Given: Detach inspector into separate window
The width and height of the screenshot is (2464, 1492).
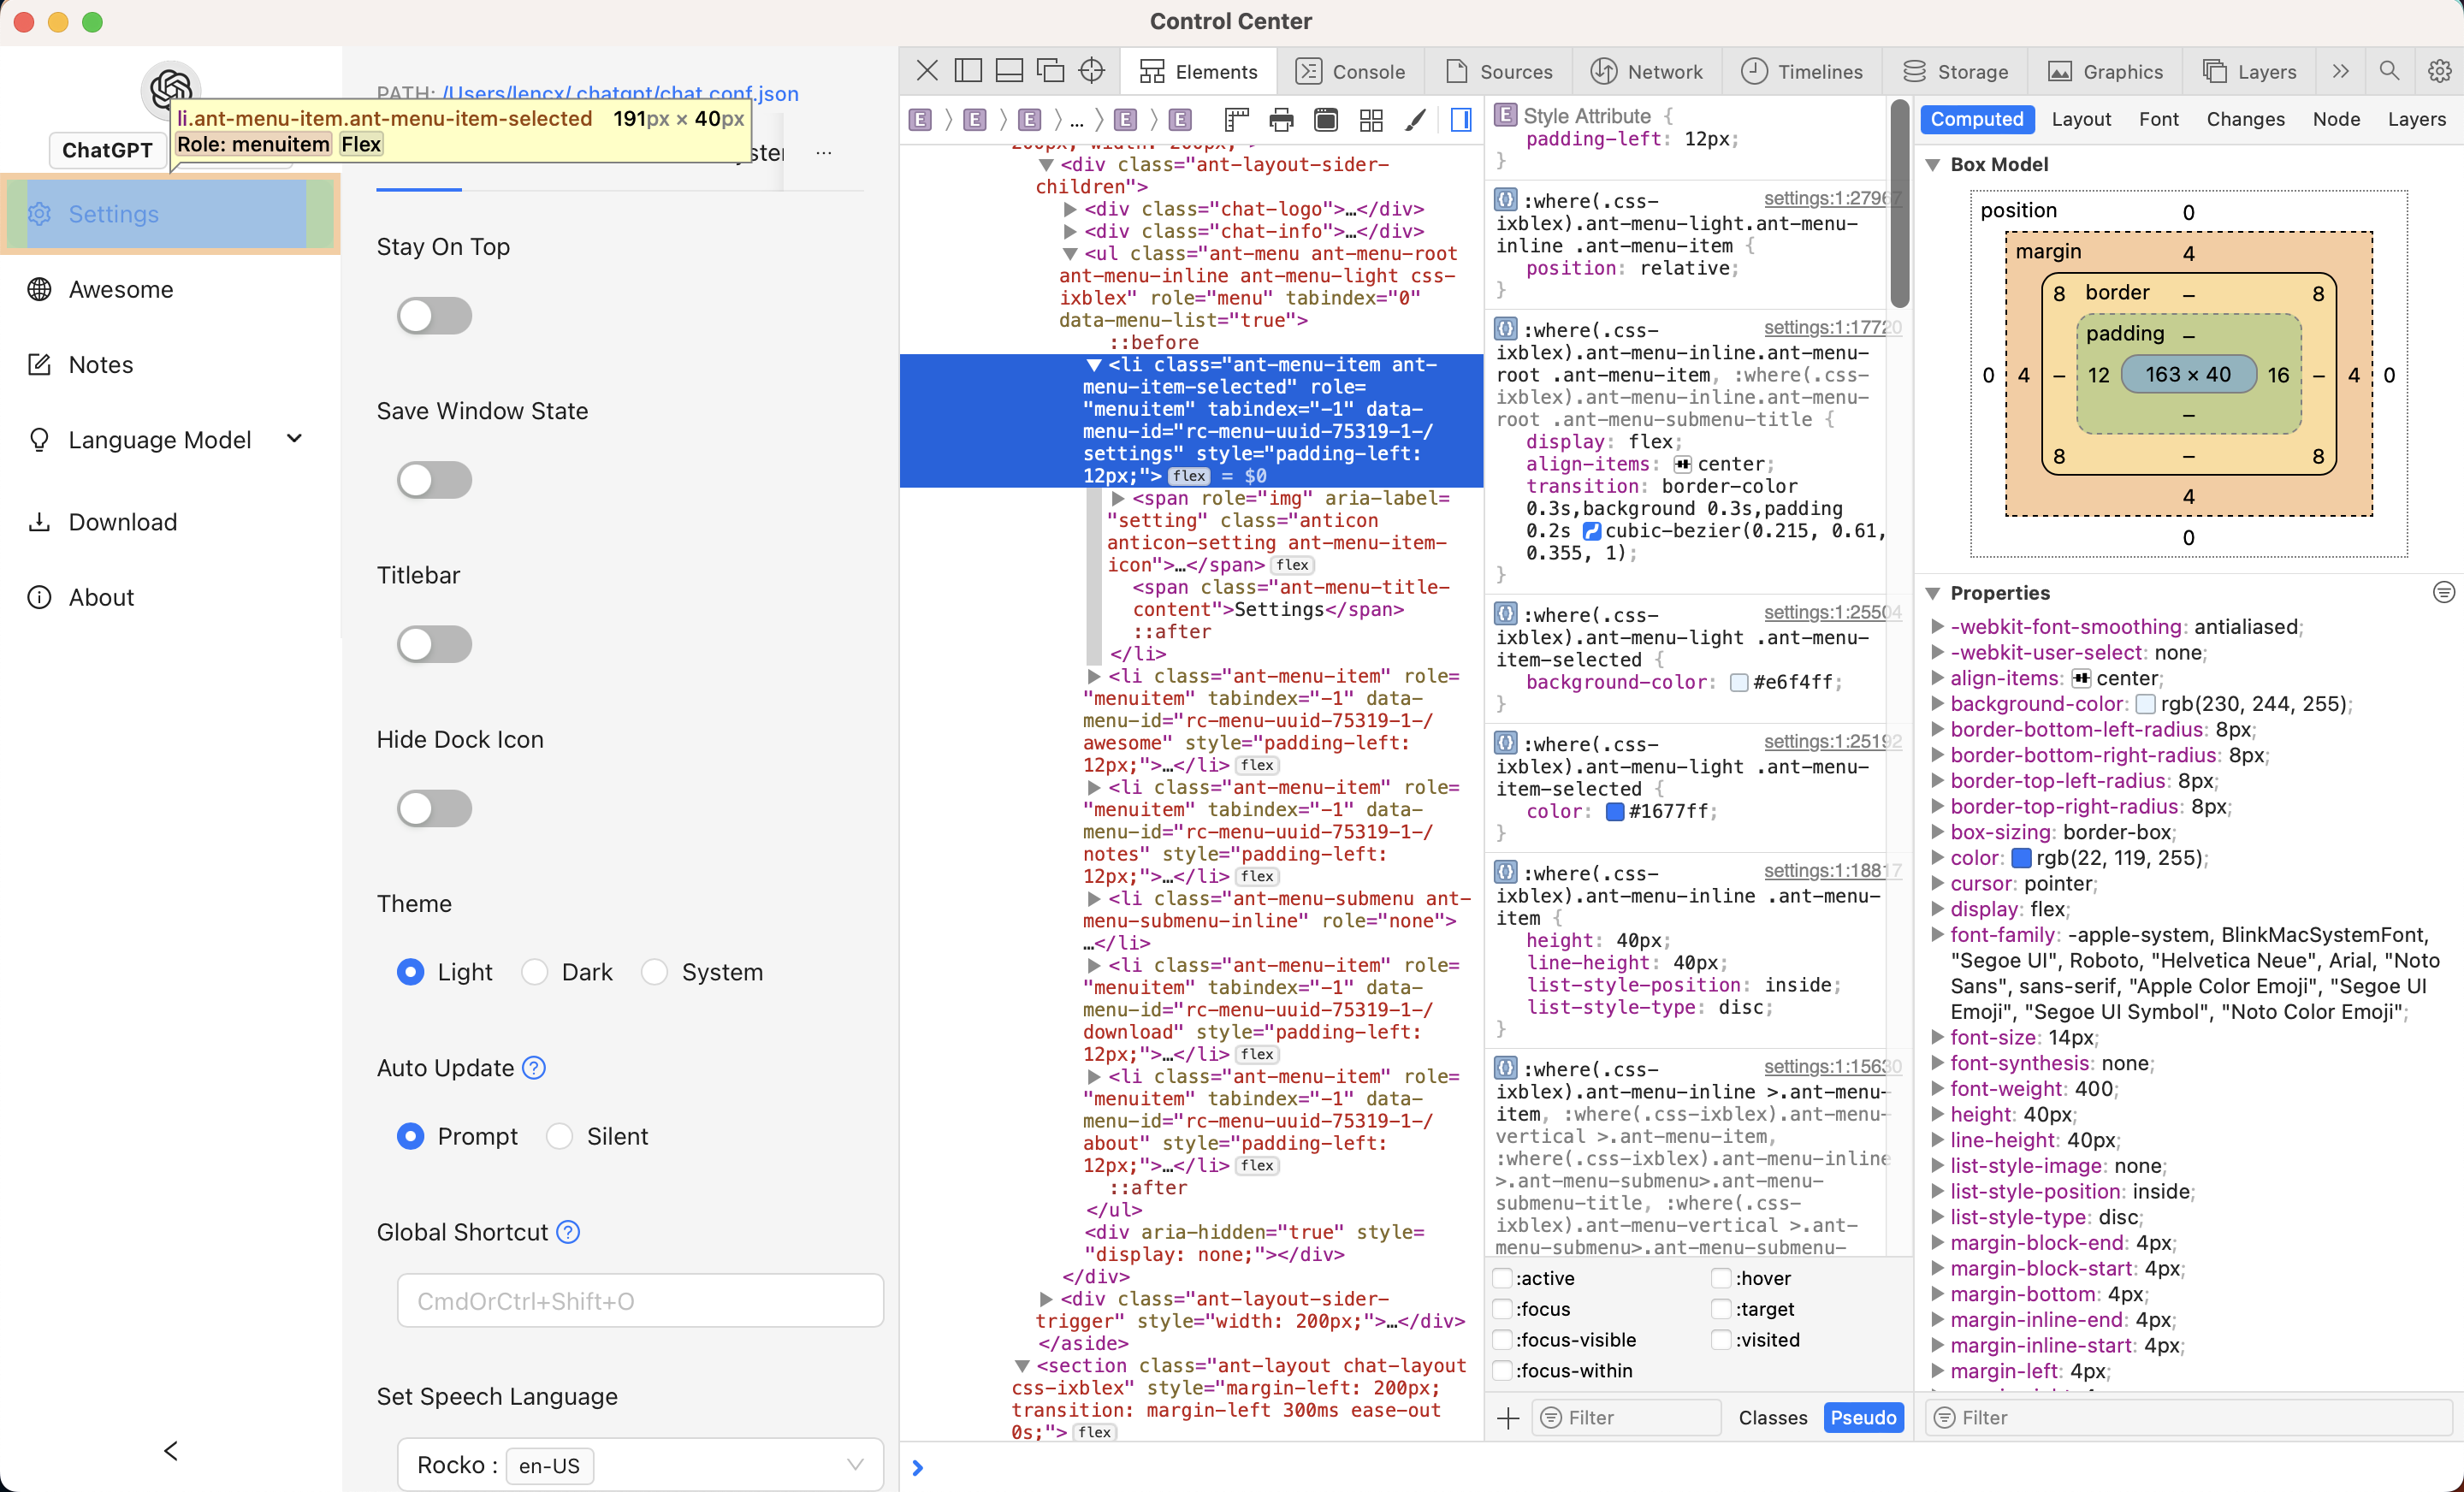Looking at the screenshot, I should click(x=1051, y=71).
